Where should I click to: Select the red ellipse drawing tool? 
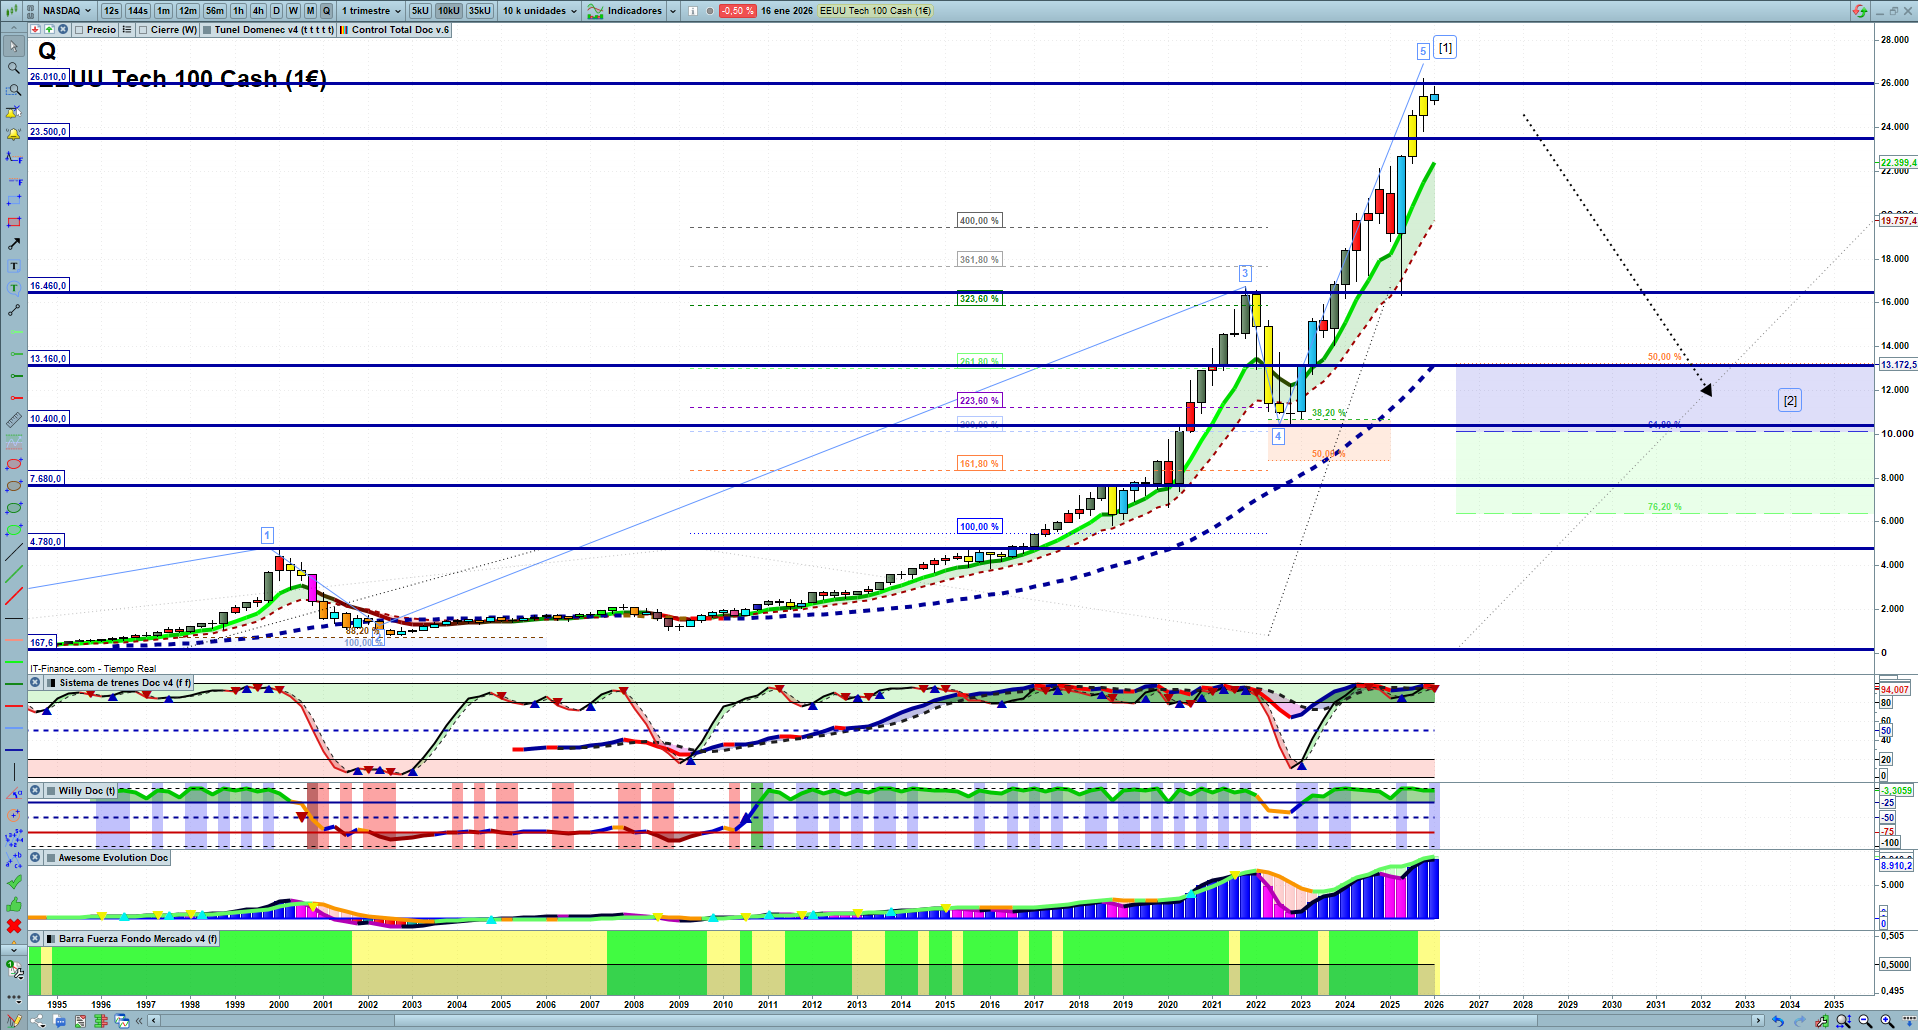tap(14, 464)
